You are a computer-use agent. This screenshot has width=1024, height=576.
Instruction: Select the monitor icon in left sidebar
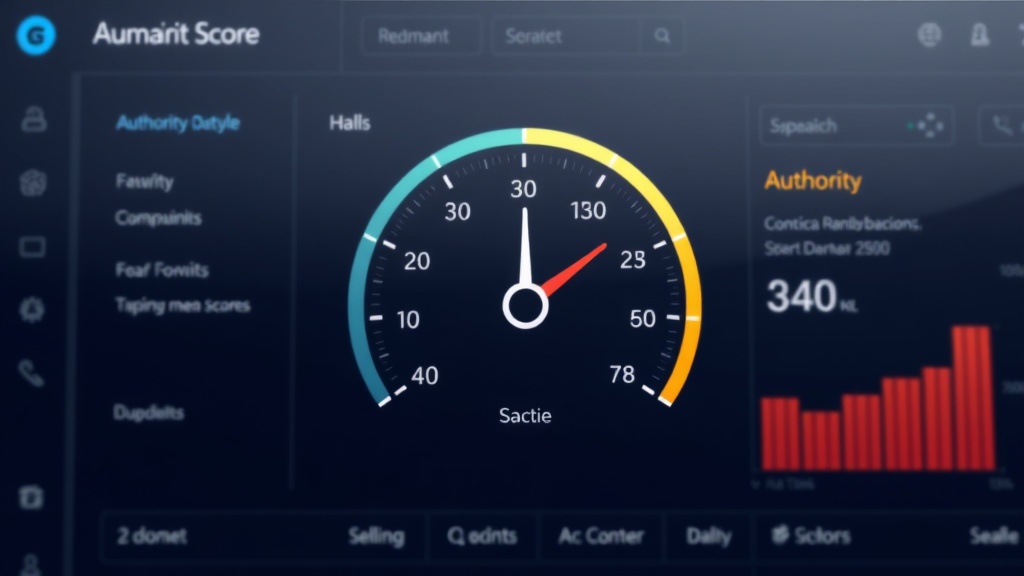tap(33, 246)
